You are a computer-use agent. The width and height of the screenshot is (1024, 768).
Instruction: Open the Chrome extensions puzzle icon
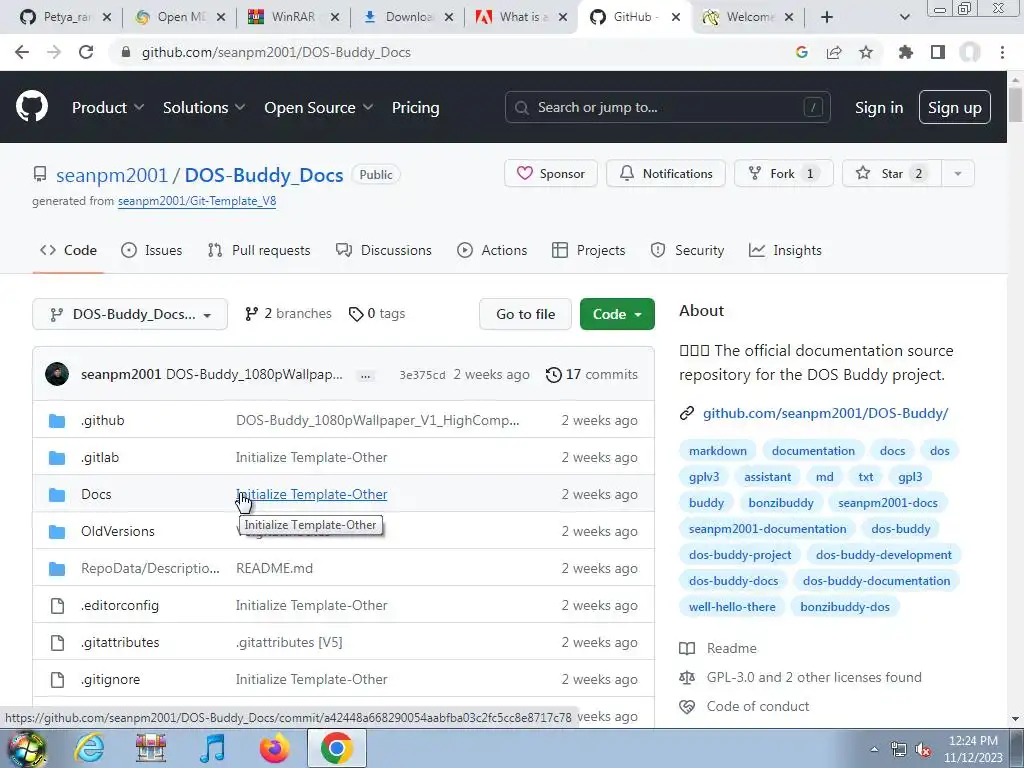pyautogui.click(x=905, y=52)
